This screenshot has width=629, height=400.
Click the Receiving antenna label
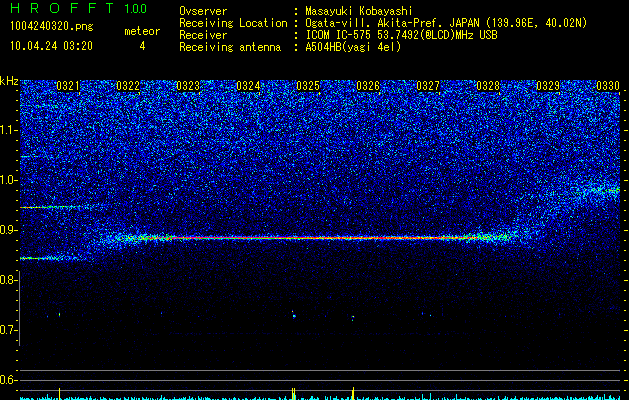tap(230, 47)
